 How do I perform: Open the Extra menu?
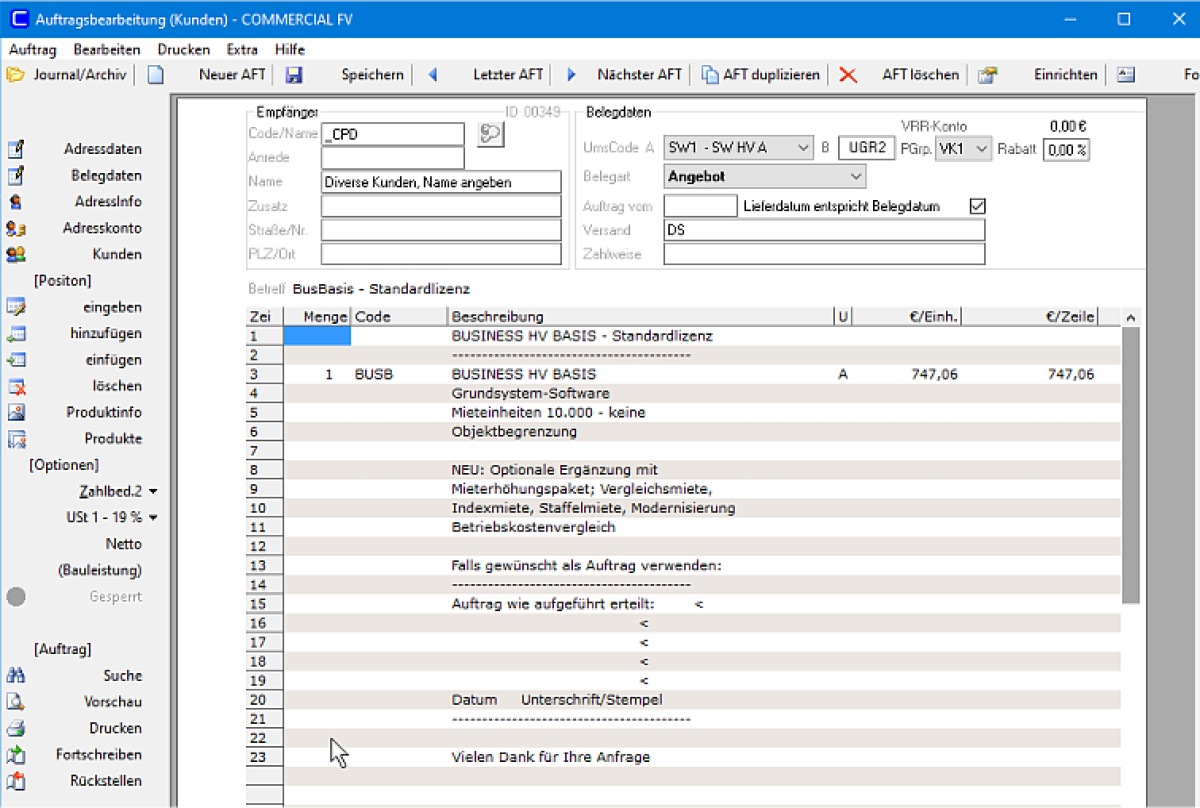pyautogui.click(x=242, y=49)
